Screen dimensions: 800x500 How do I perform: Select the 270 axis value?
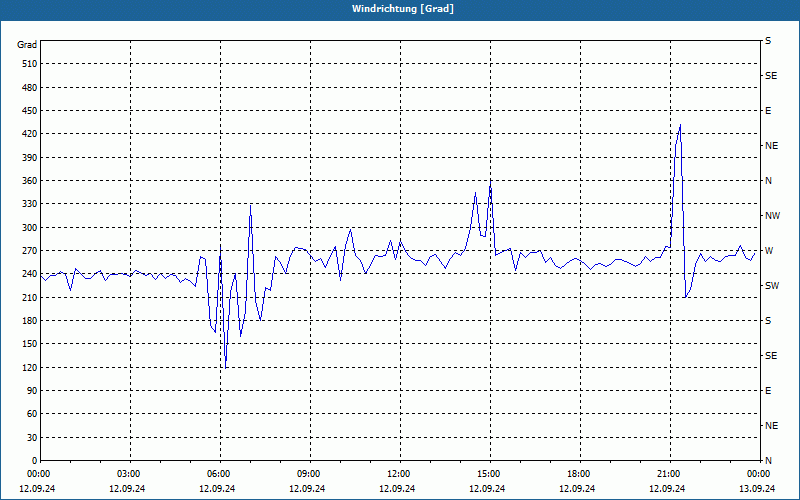click(30, 251)
